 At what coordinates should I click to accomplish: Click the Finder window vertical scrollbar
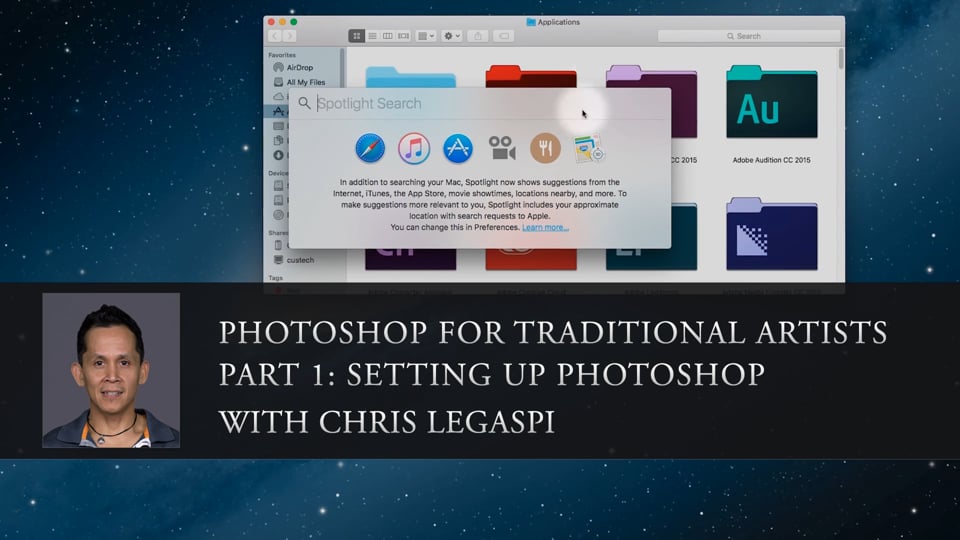point(841,59)
